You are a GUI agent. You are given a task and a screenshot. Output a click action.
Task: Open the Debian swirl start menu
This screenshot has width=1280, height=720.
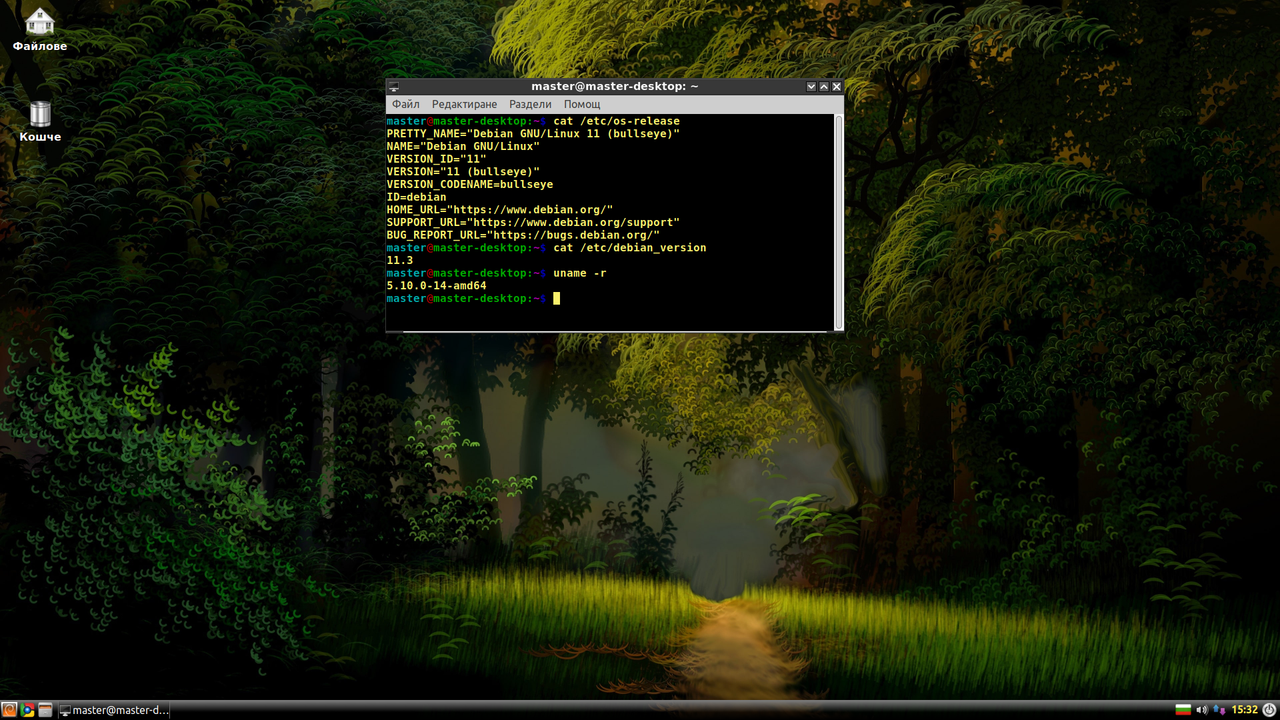[x=10, y=710]
